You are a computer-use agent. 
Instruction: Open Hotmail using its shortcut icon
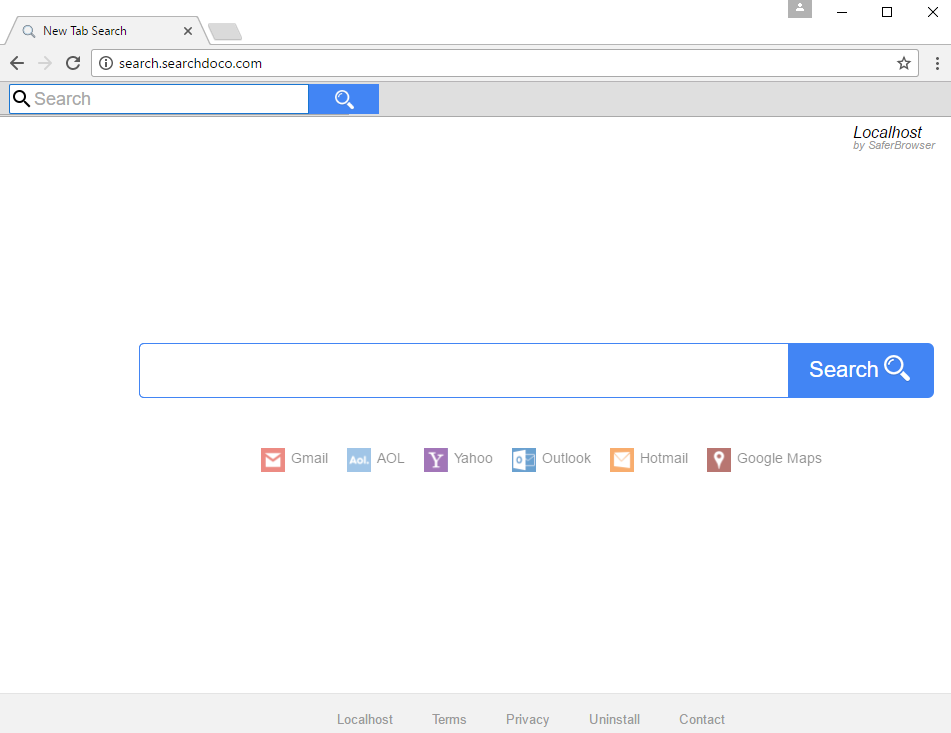pos(622,459)
